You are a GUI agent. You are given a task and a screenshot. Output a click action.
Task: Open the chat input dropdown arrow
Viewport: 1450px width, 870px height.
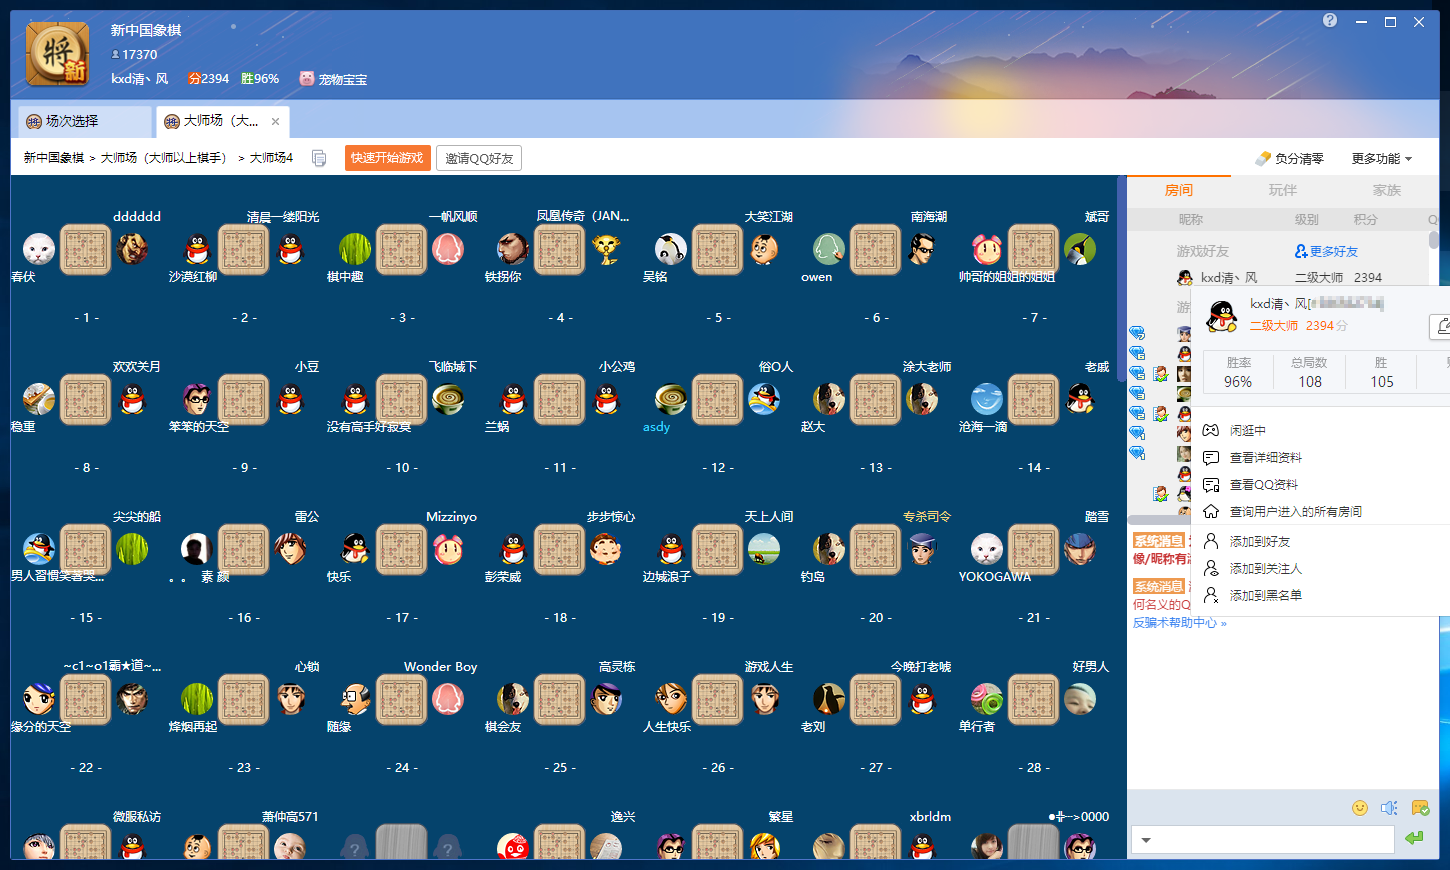[x=1146, y=840]
